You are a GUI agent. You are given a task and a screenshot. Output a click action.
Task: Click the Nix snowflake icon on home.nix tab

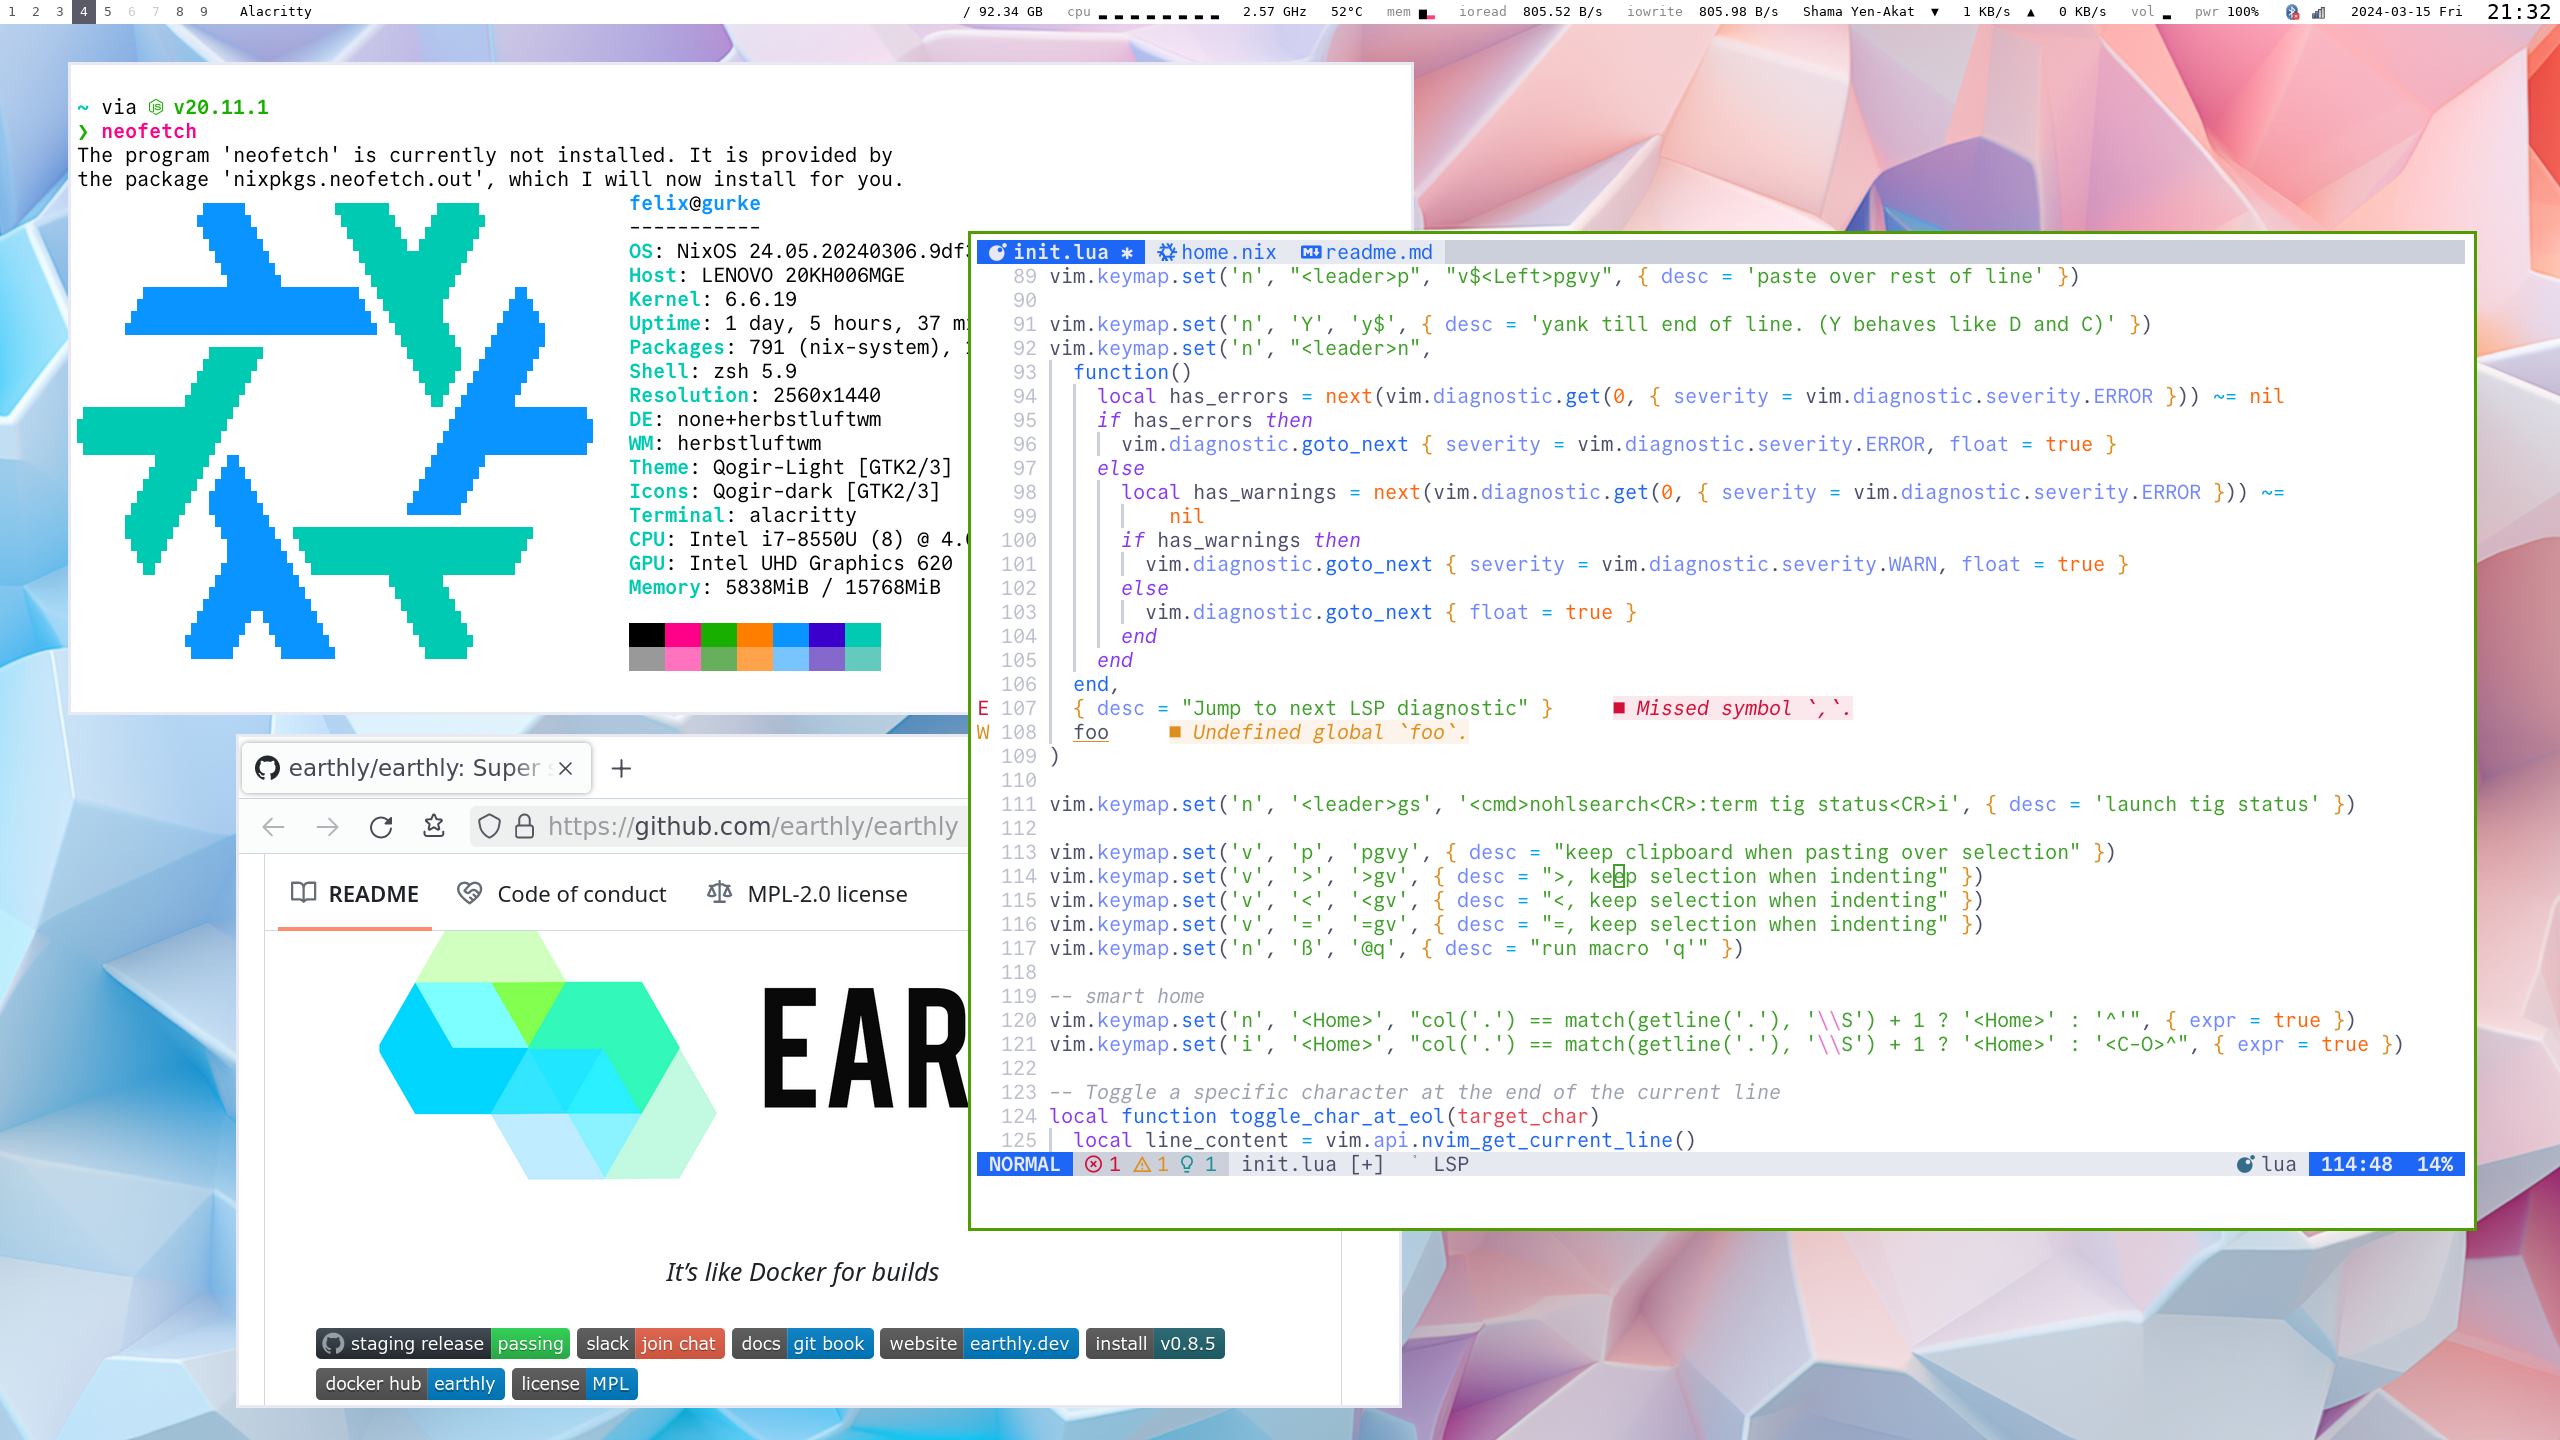1166,252
